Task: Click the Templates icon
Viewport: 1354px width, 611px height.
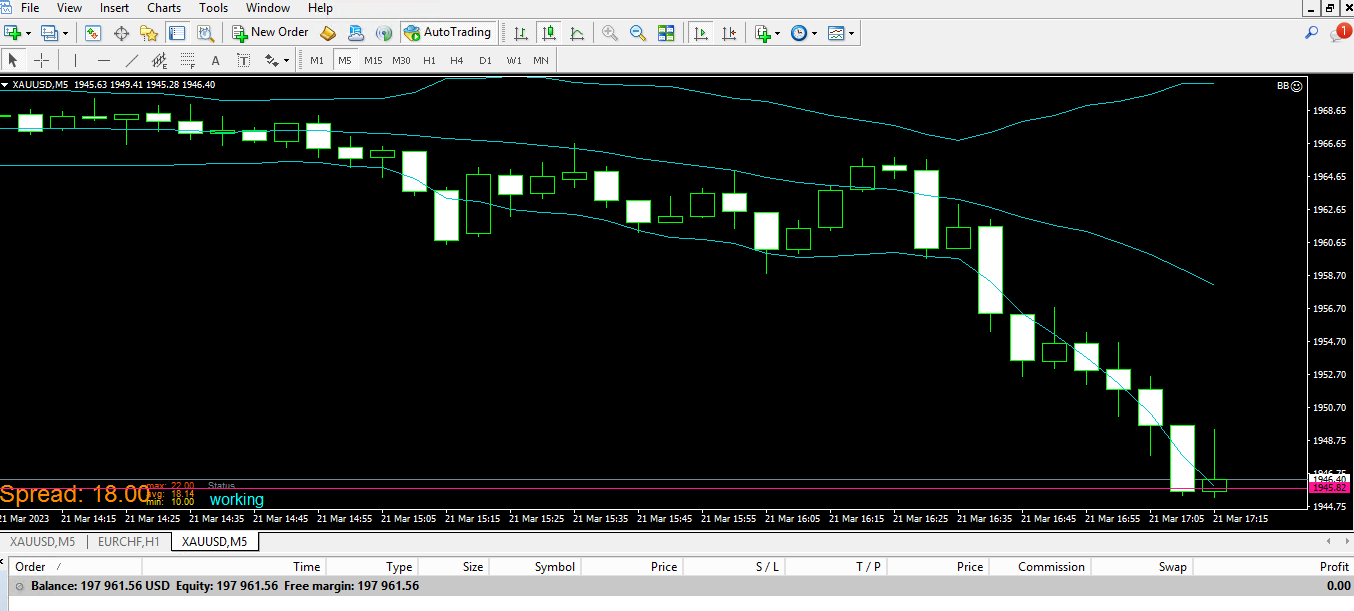Action: pos(836,33)
